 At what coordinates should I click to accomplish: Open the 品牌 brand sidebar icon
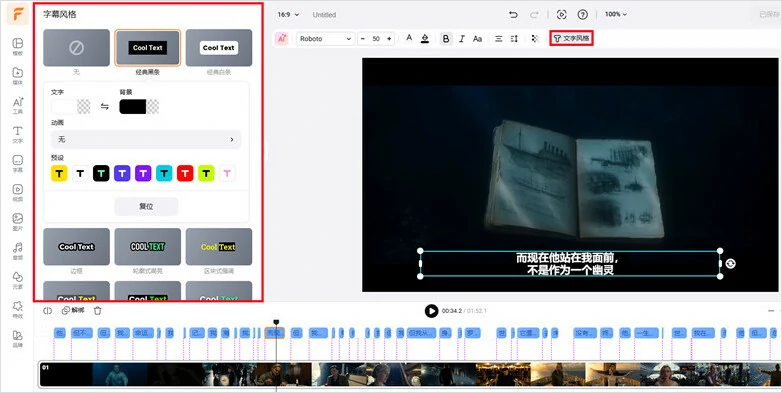[17, 338]
